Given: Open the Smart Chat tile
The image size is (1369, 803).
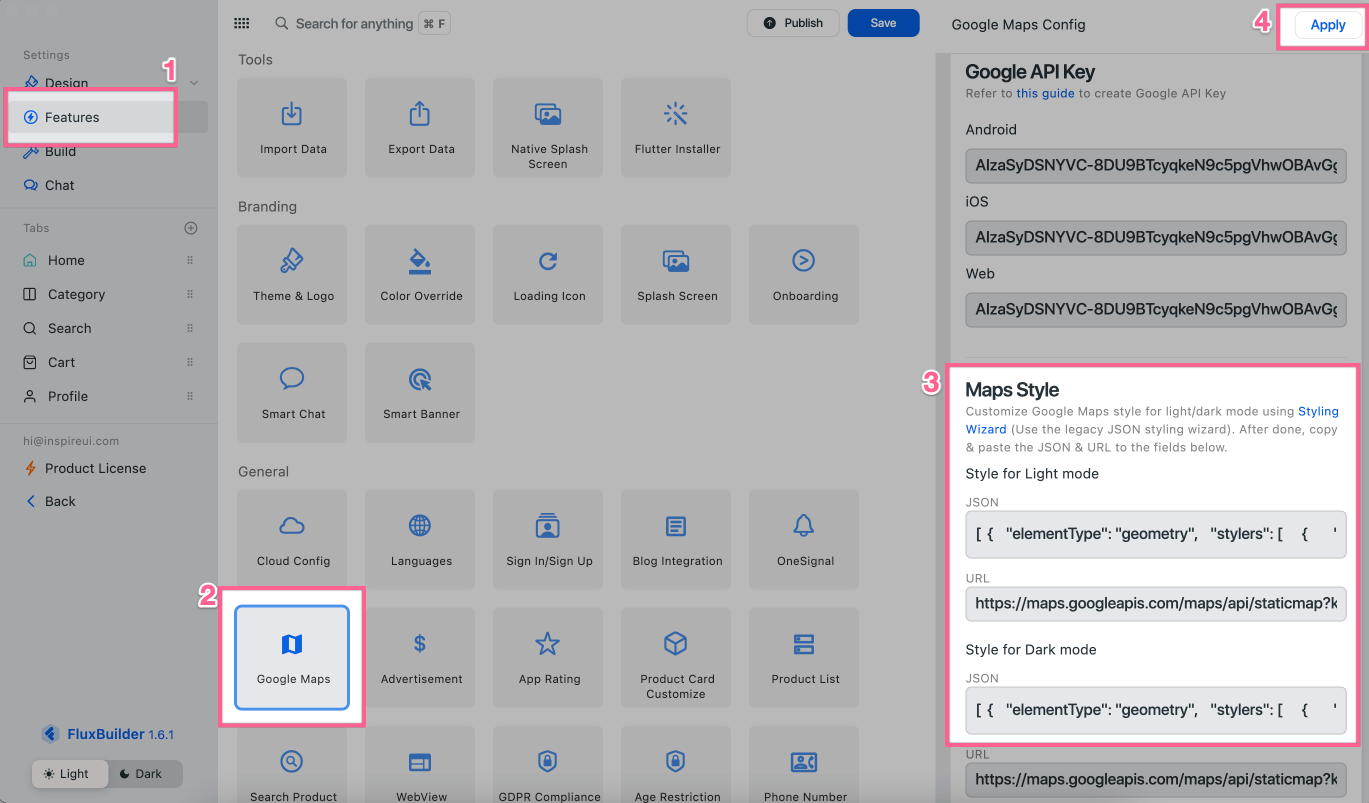Looking at the screenshot, I should [292, 392].
